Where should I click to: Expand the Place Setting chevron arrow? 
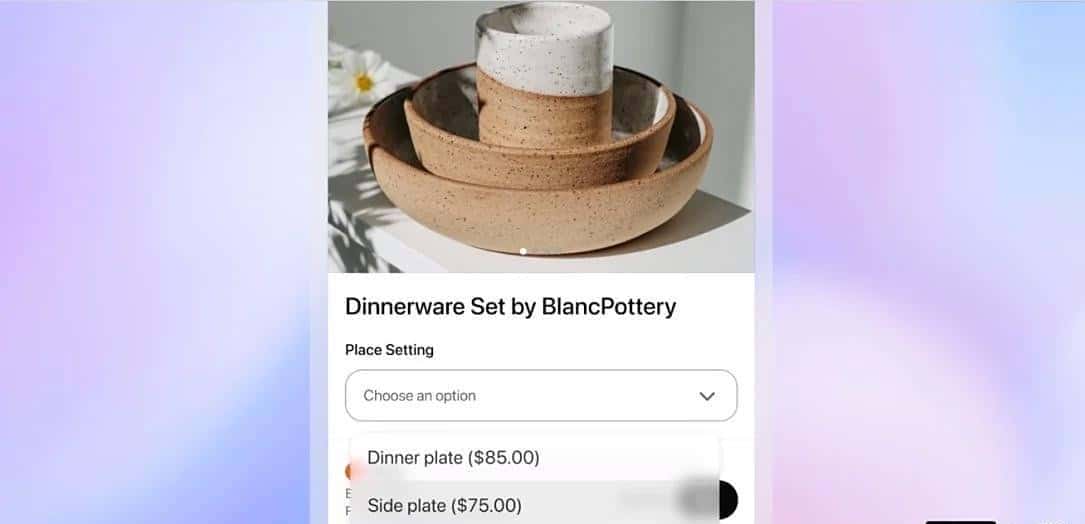tap(706, 396)
